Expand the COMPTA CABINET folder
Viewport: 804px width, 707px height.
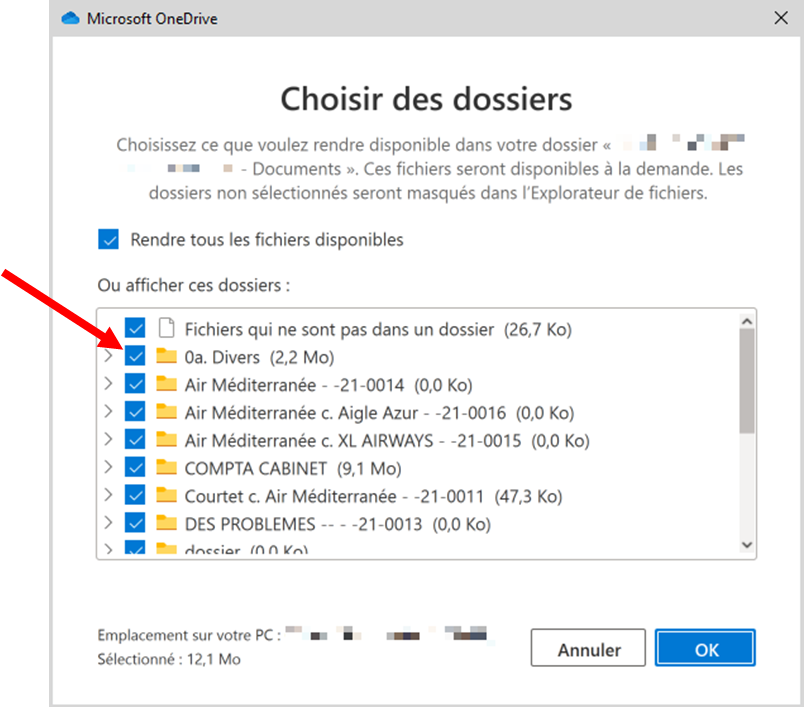[108, 467]
